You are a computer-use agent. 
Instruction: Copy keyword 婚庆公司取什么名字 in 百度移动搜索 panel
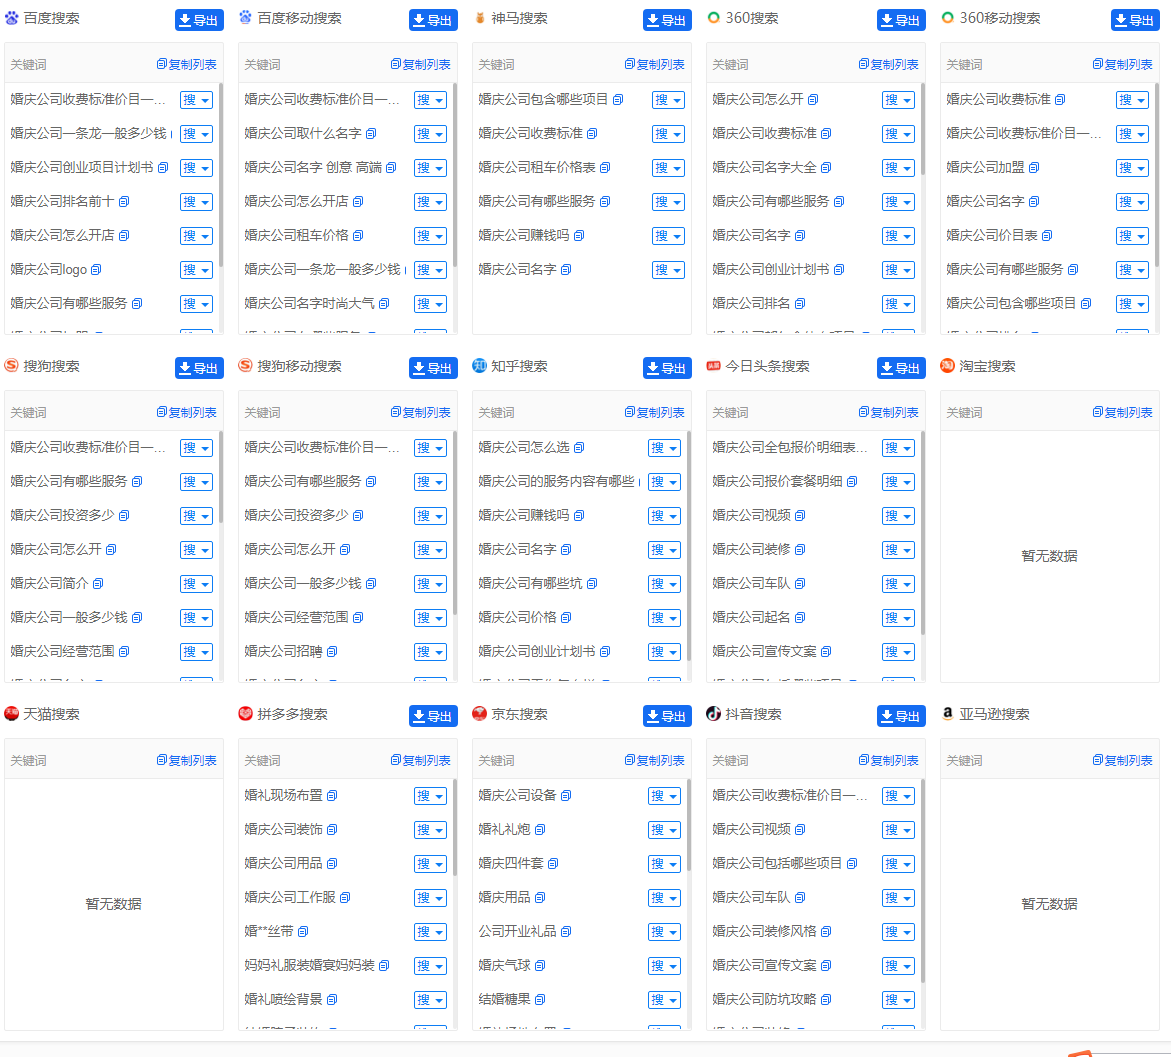click(371, 134)
